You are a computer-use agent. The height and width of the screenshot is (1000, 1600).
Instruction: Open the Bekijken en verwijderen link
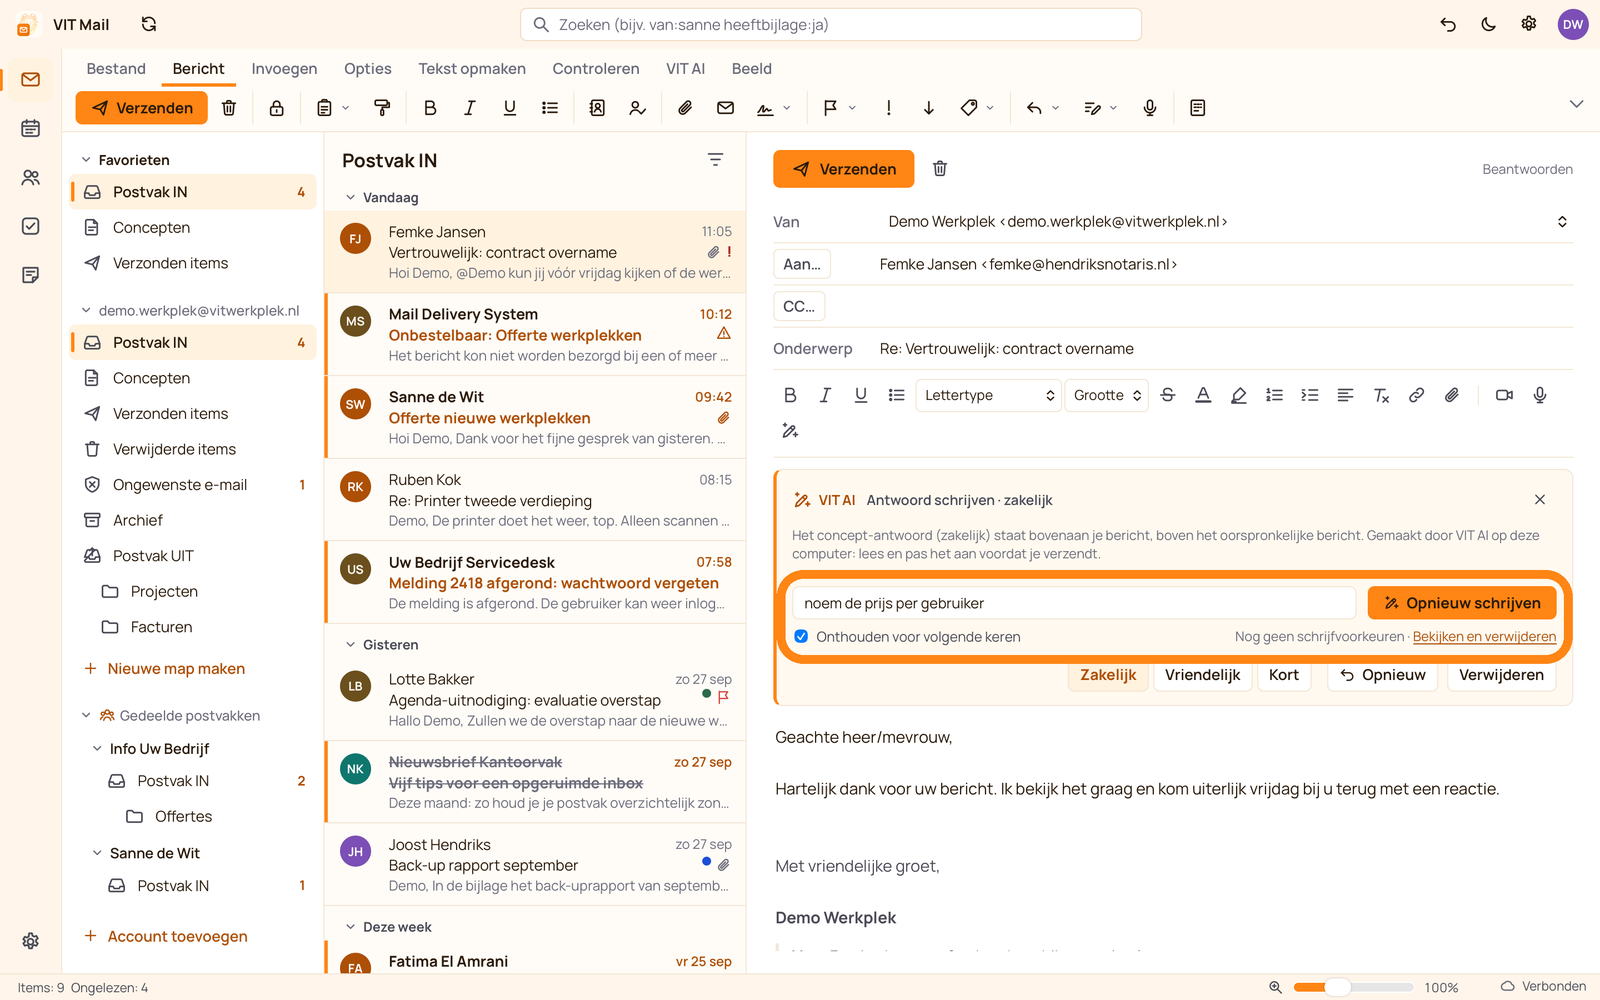(1484, 637)
